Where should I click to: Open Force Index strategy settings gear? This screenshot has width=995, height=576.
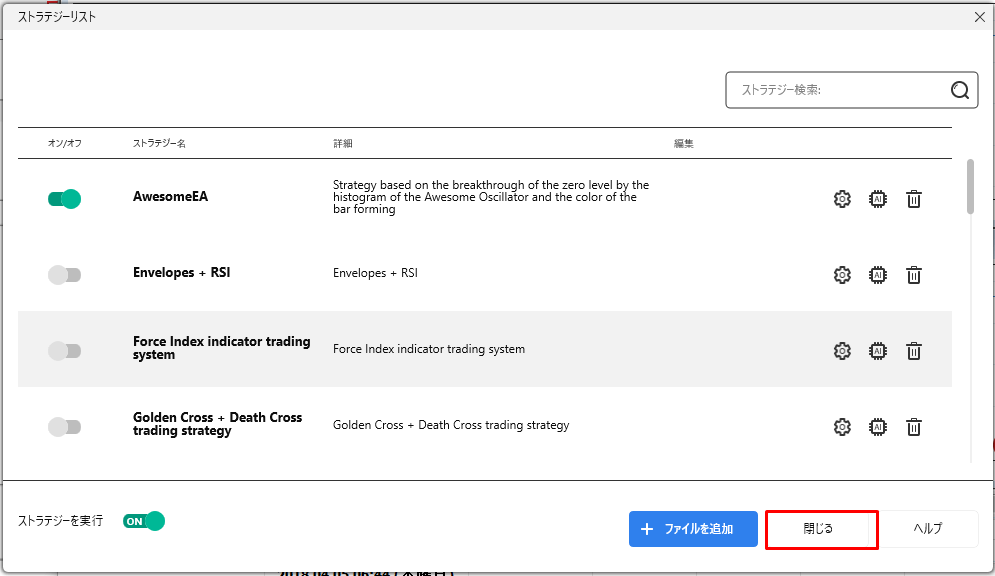(x=842, y=351)
